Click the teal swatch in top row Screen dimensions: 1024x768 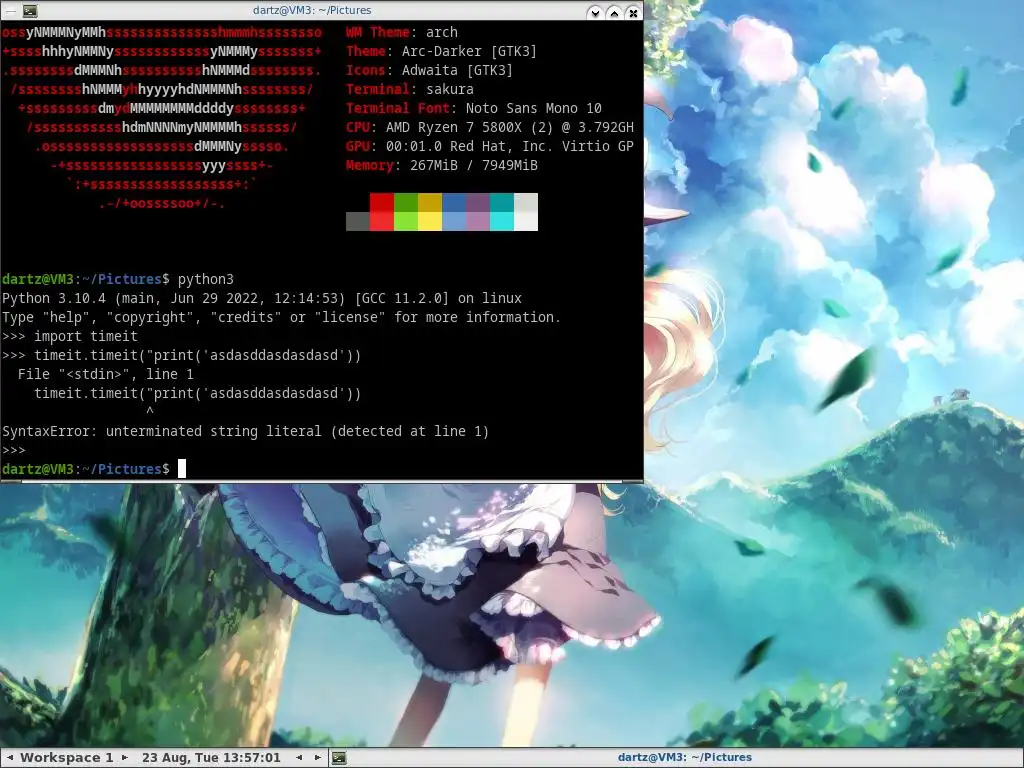502,202
